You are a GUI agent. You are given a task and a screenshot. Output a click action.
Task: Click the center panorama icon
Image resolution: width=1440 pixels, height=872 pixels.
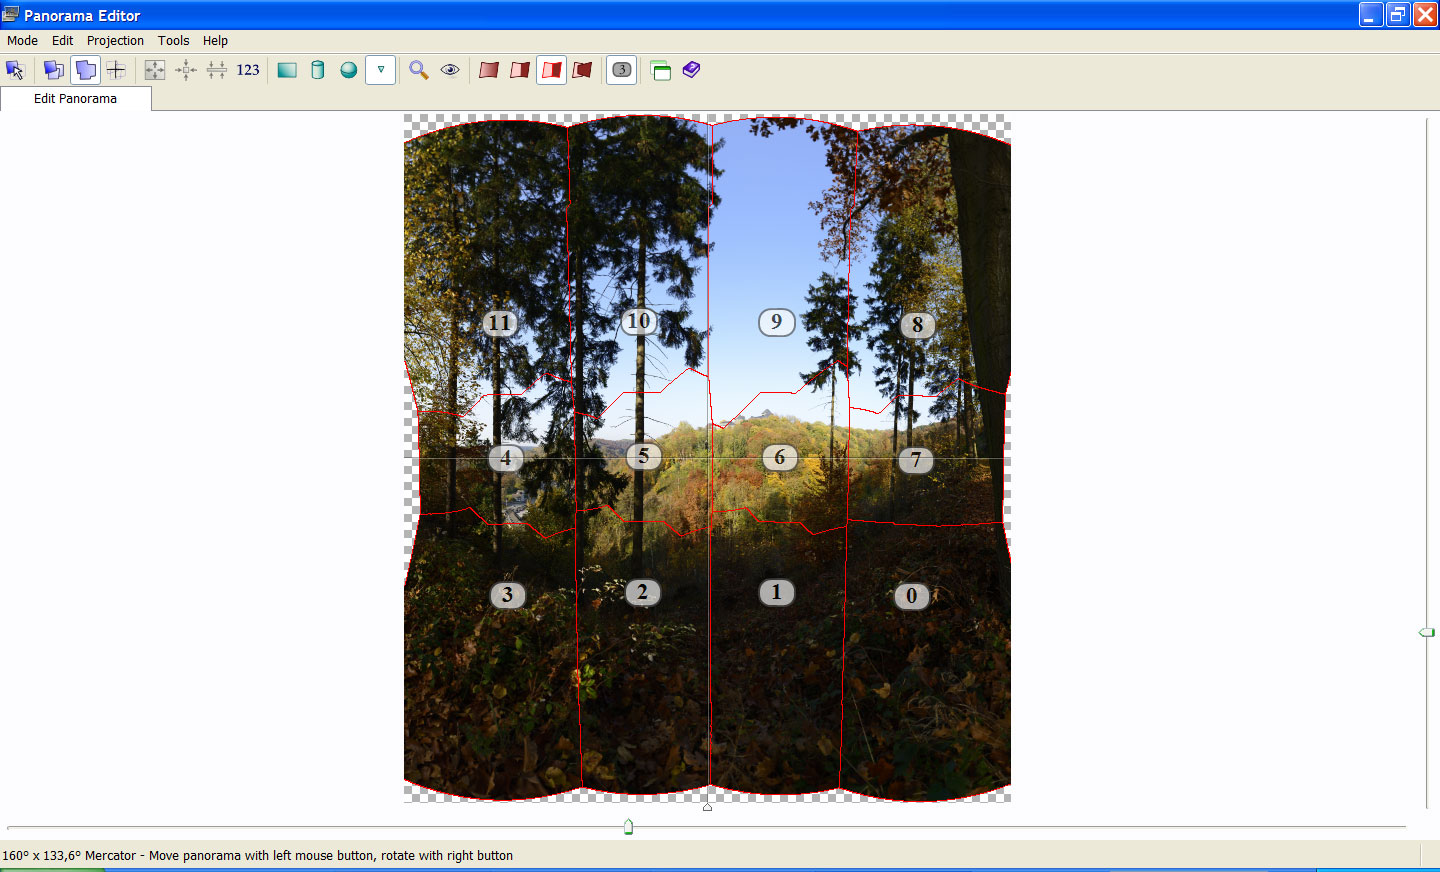pyautogui.click(x=186, y=70)
